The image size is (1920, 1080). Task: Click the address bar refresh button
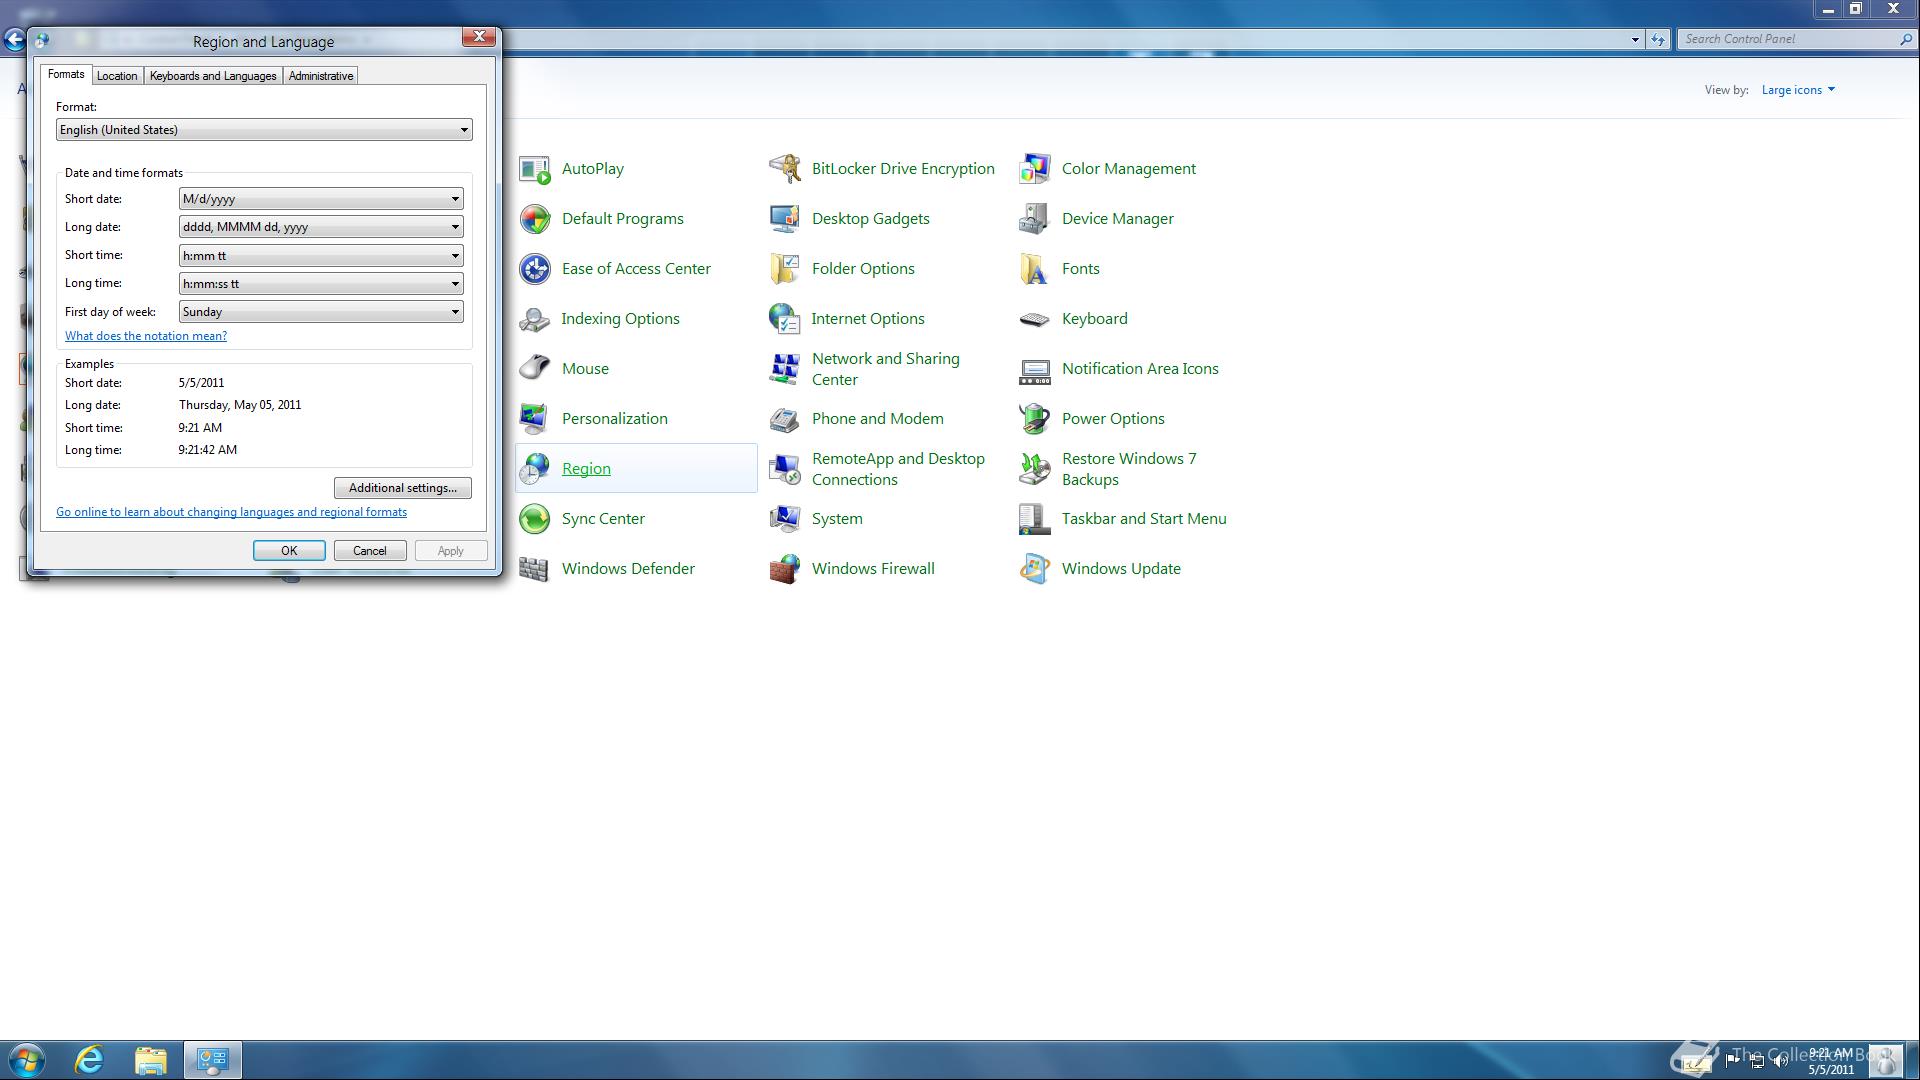pos(1658,40)
